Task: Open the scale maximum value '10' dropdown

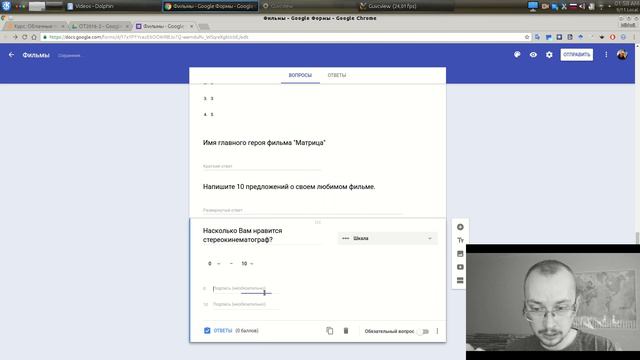Action: [247, 264]
